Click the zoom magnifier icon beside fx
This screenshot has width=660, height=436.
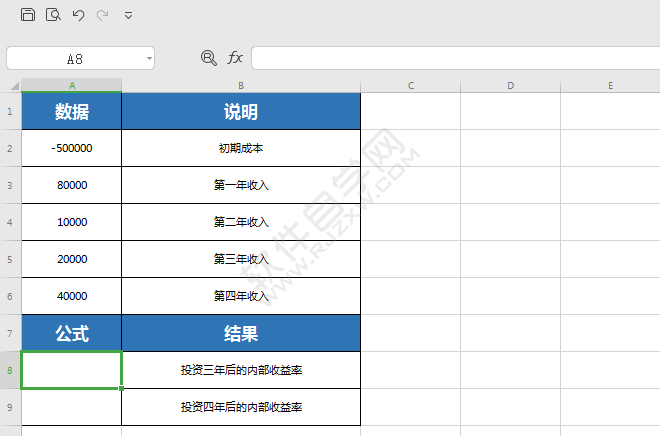click(x=209, y=58)
